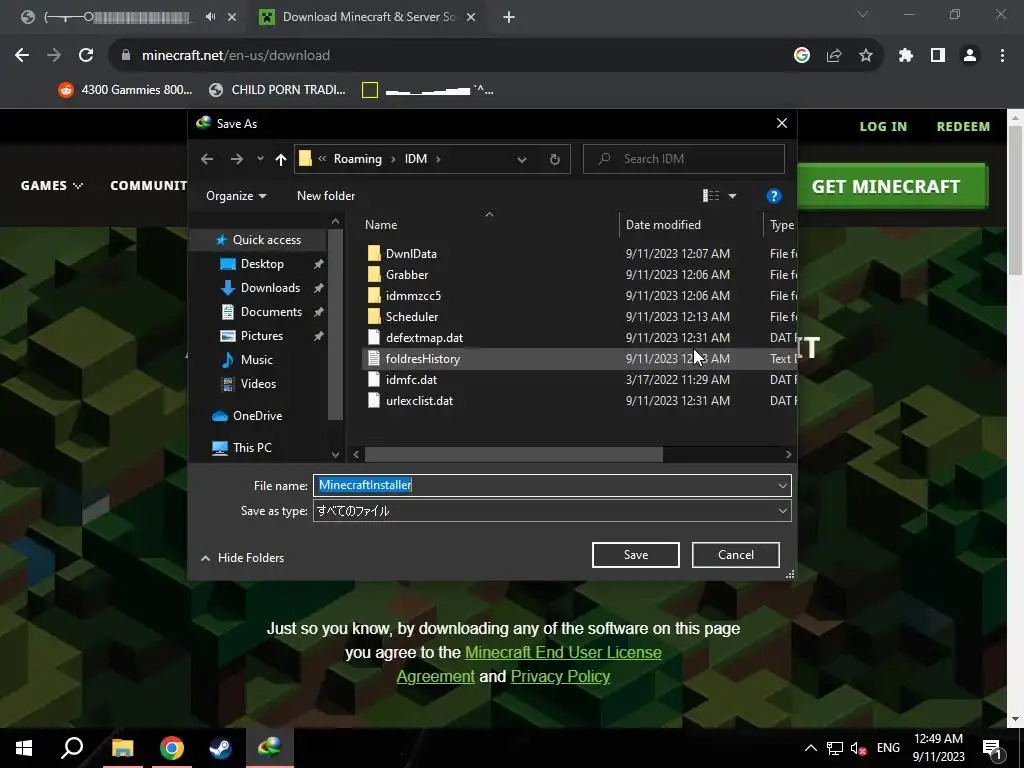This screenshot has height=768, width=1024.
Task: Sort files by Date modified column
Action: 663,225
